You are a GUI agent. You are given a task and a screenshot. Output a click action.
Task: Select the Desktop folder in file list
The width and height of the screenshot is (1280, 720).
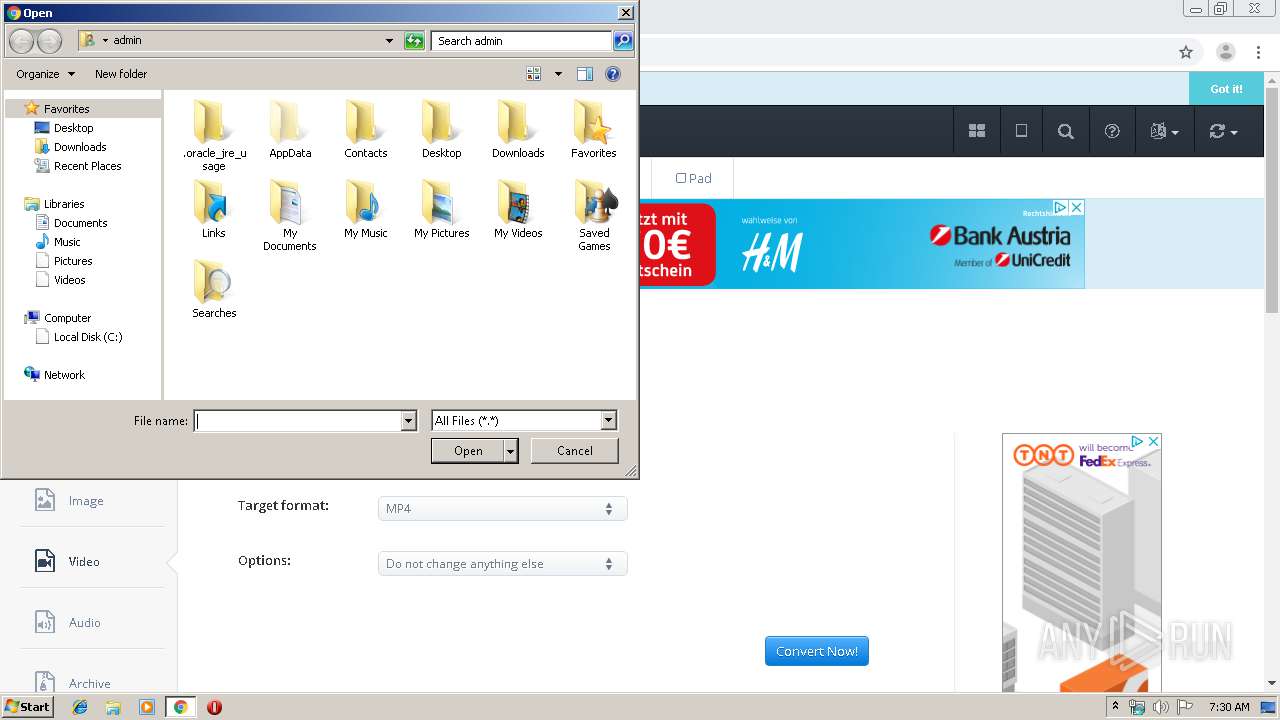point(442,130)
